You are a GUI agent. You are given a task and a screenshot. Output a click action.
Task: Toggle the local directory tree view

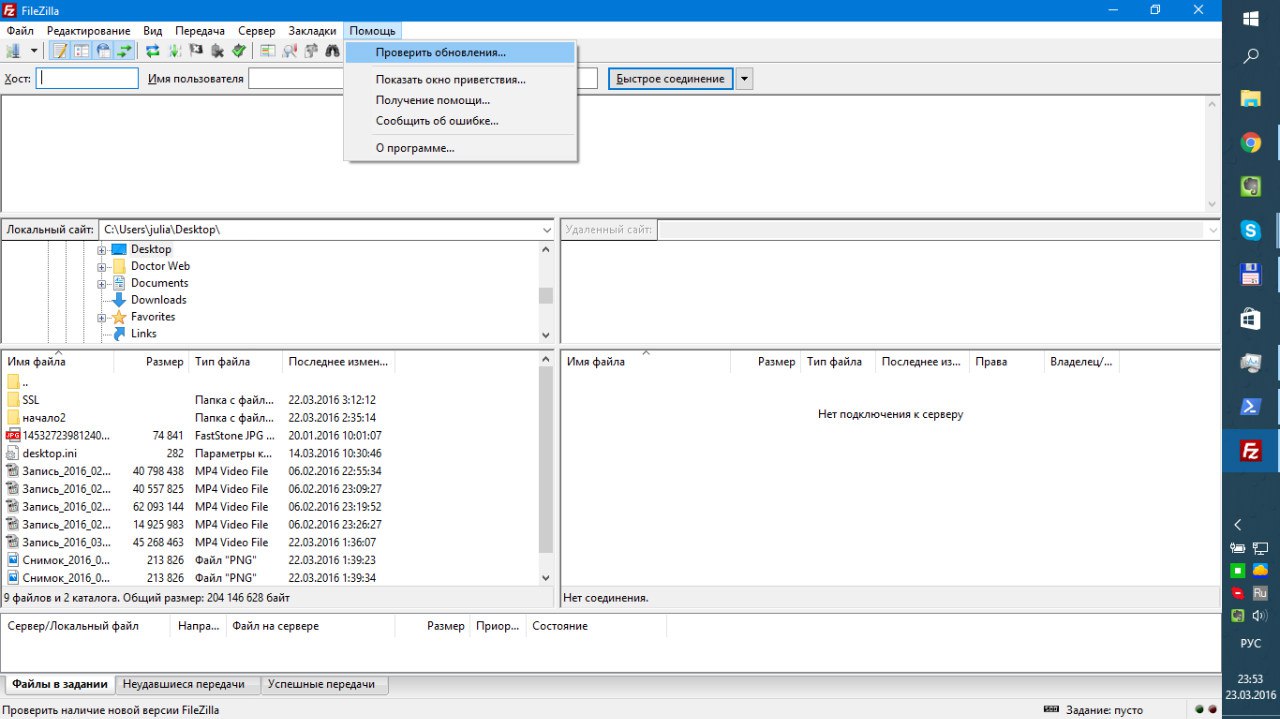coord(81,51)
